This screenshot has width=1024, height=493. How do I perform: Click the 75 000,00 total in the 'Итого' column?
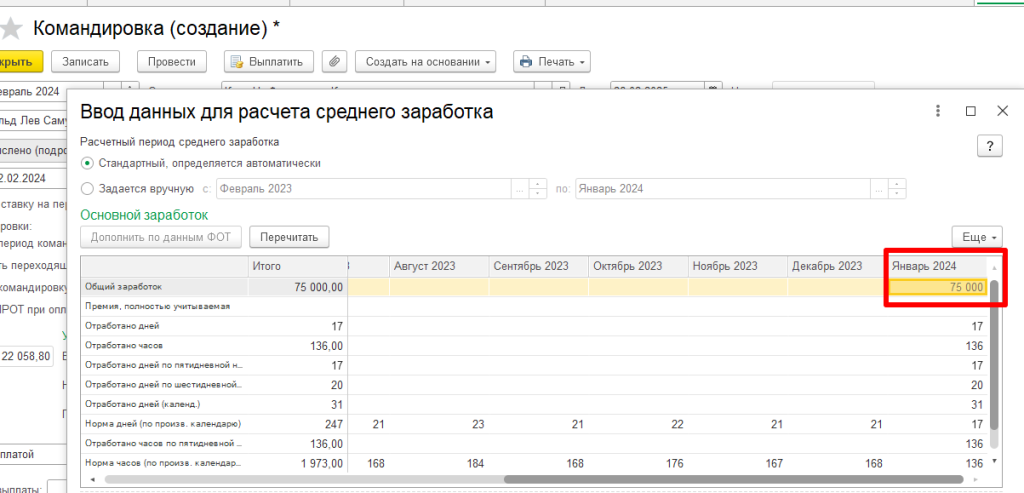click(319, 287)
